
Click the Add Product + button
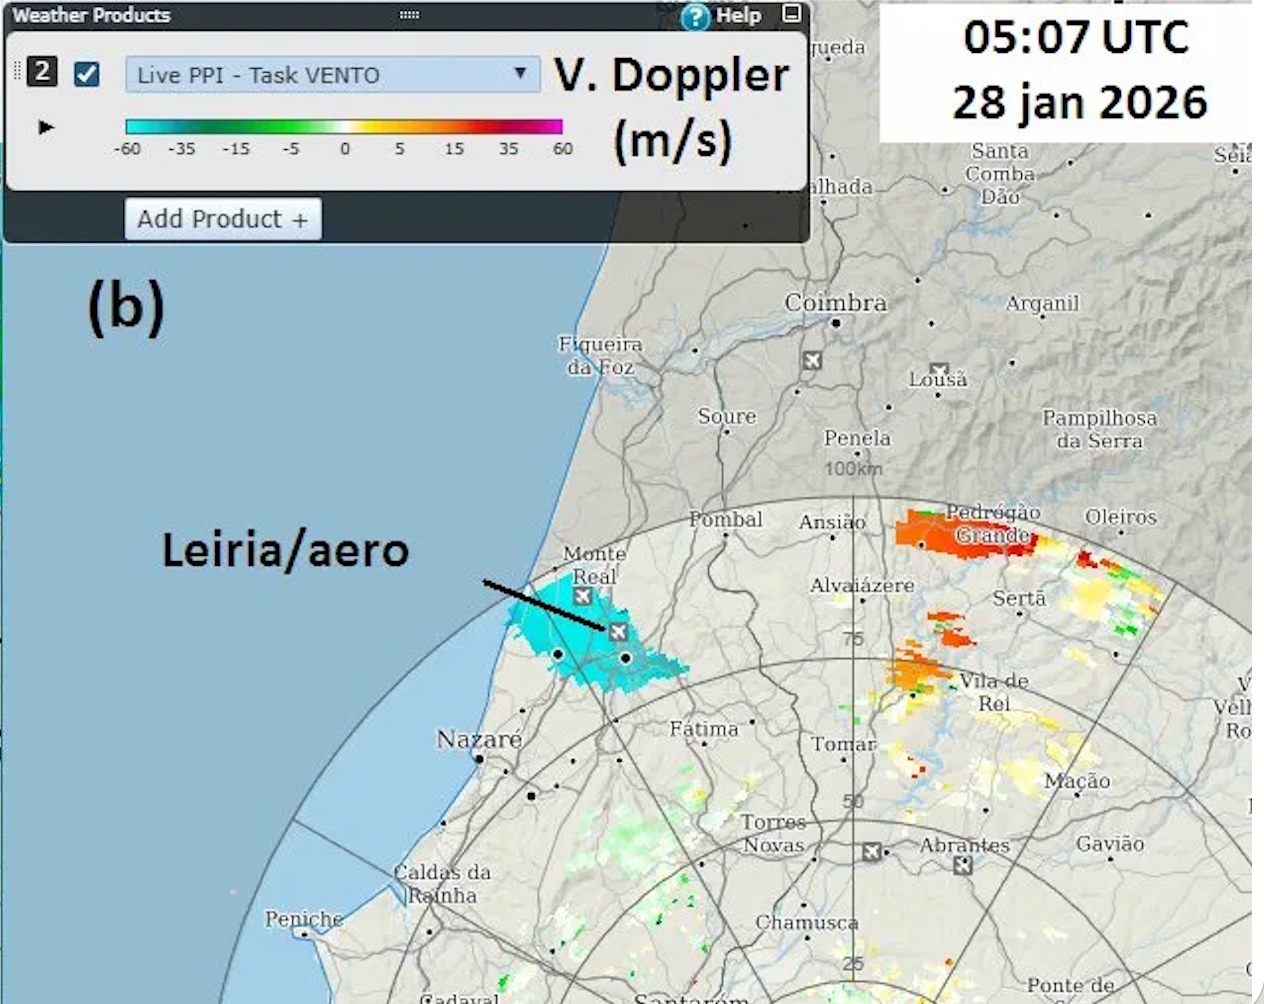pyautogui.click(x=223, y=219)
